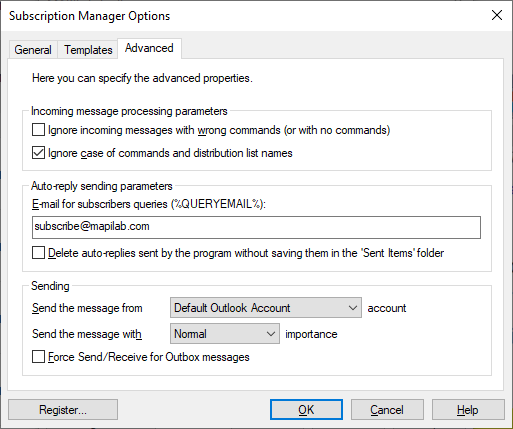
Task: Cancel the options dialog
Action: pyautogui.click(x=387, y=410)
